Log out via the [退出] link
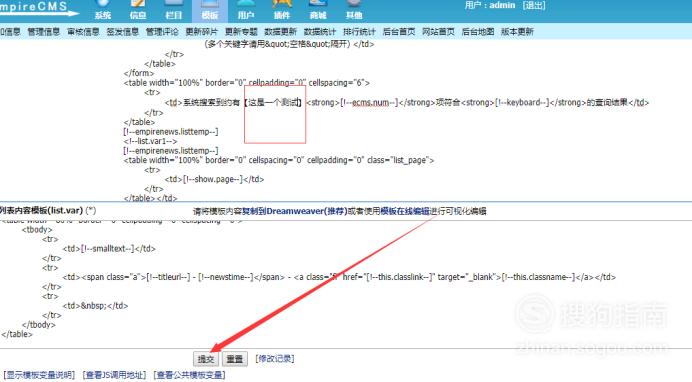692x382 pixels. [534, 5]
